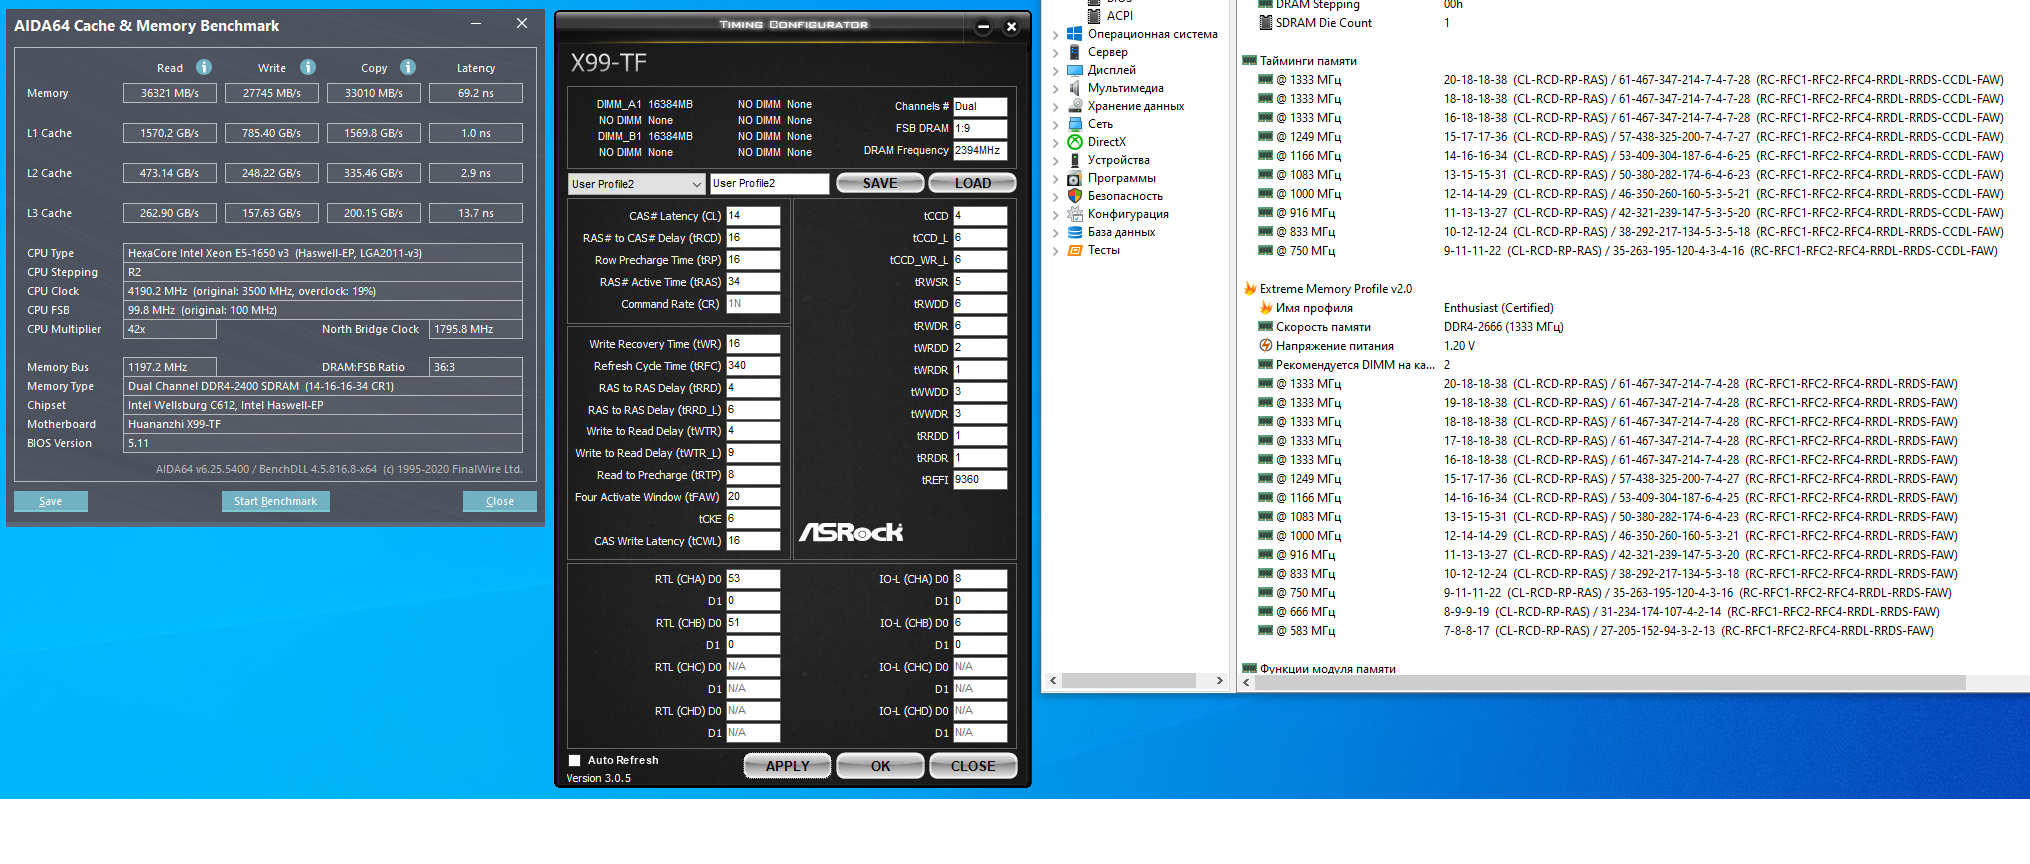Expand the Тесты tree node

[1056, 250]
